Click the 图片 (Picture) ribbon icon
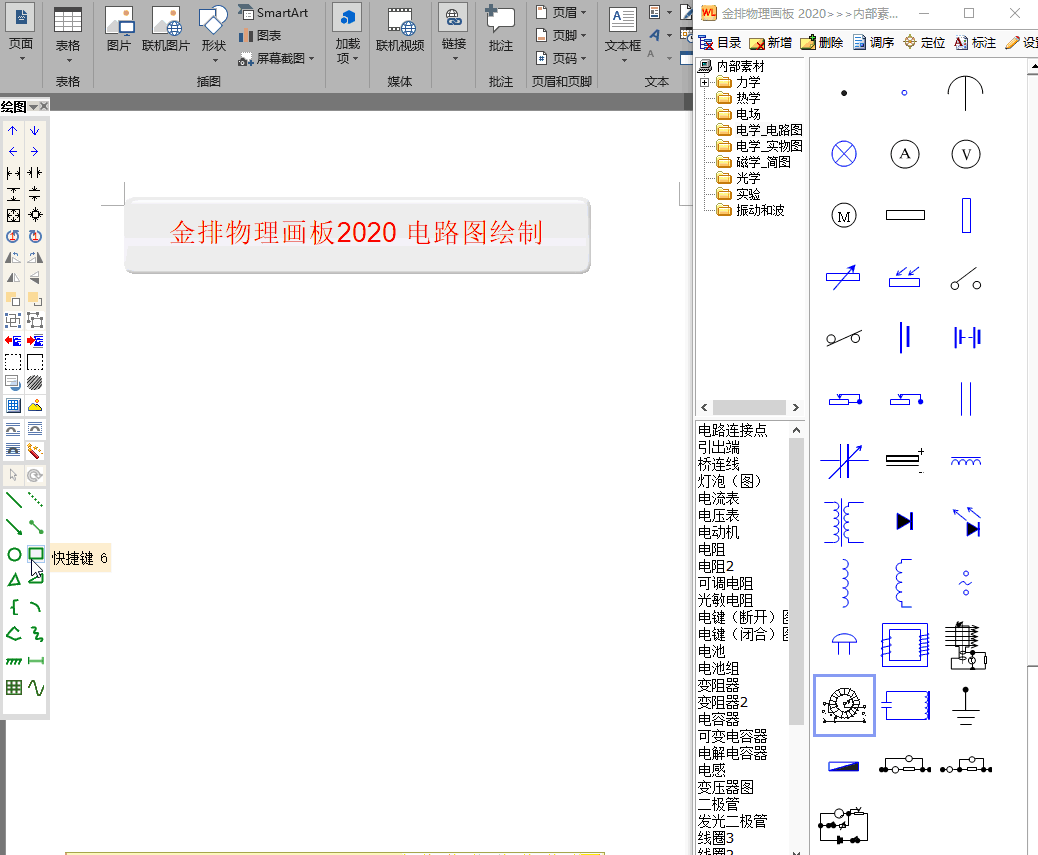This screenshot has width=1038, height=855. tap(119, 28)
